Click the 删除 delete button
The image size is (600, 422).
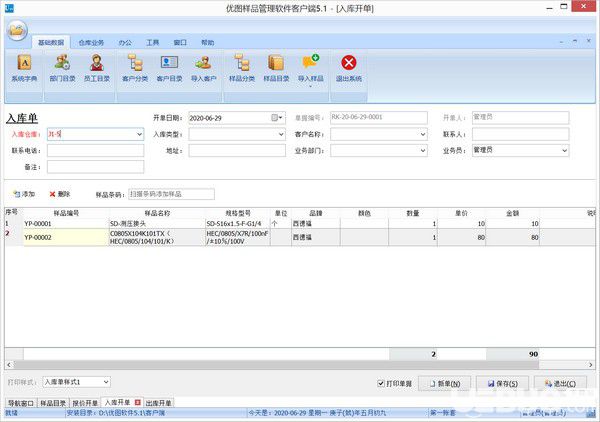coord(60,194)
